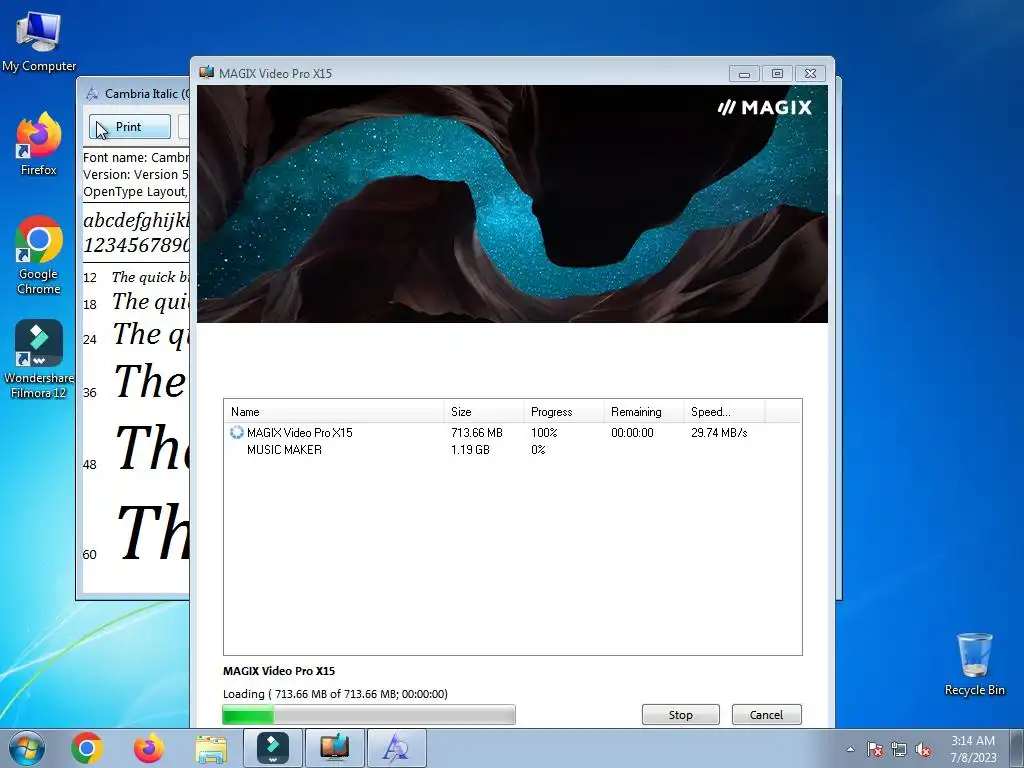Sort download list by Name column
Screen dimensions: 1024x768
coord(334,411)
